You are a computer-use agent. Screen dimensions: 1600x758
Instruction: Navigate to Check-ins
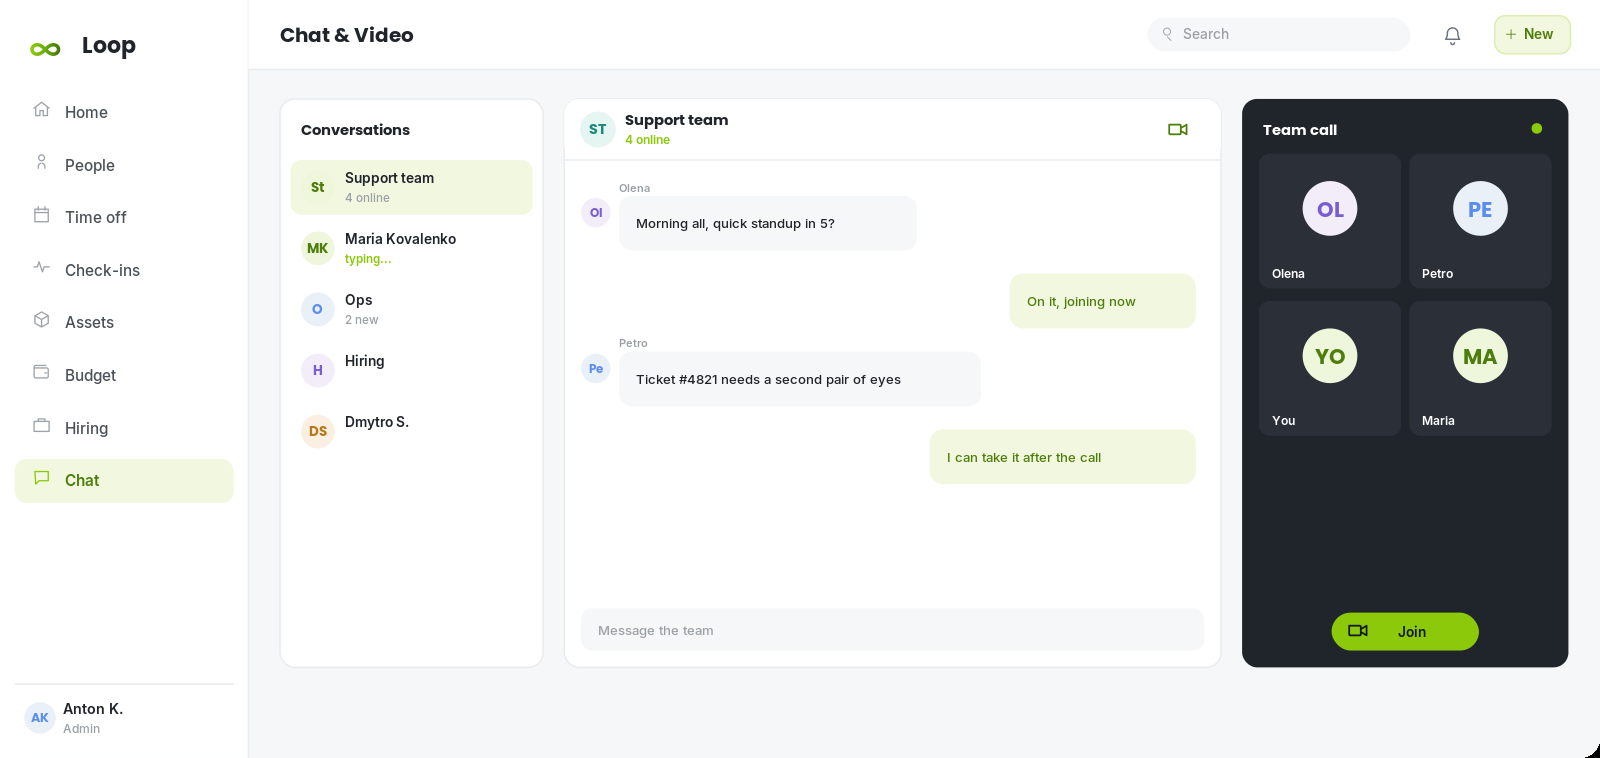[x=124, y=270]
